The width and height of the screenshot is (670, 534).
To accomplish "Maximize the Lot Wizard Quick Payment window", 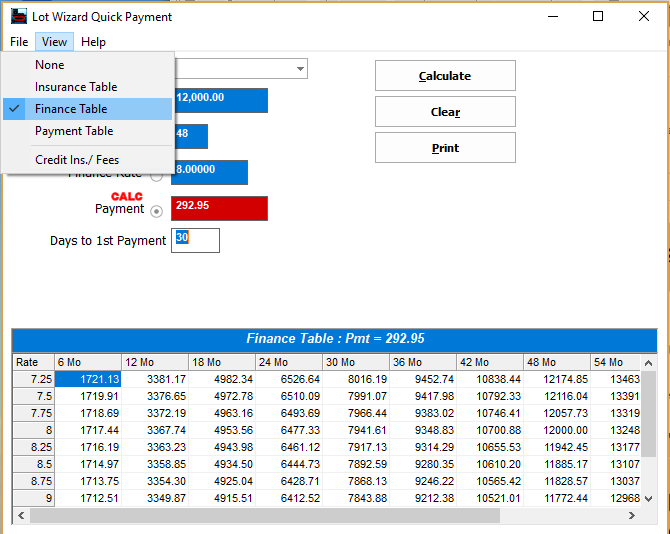I will tap(598, 16).
